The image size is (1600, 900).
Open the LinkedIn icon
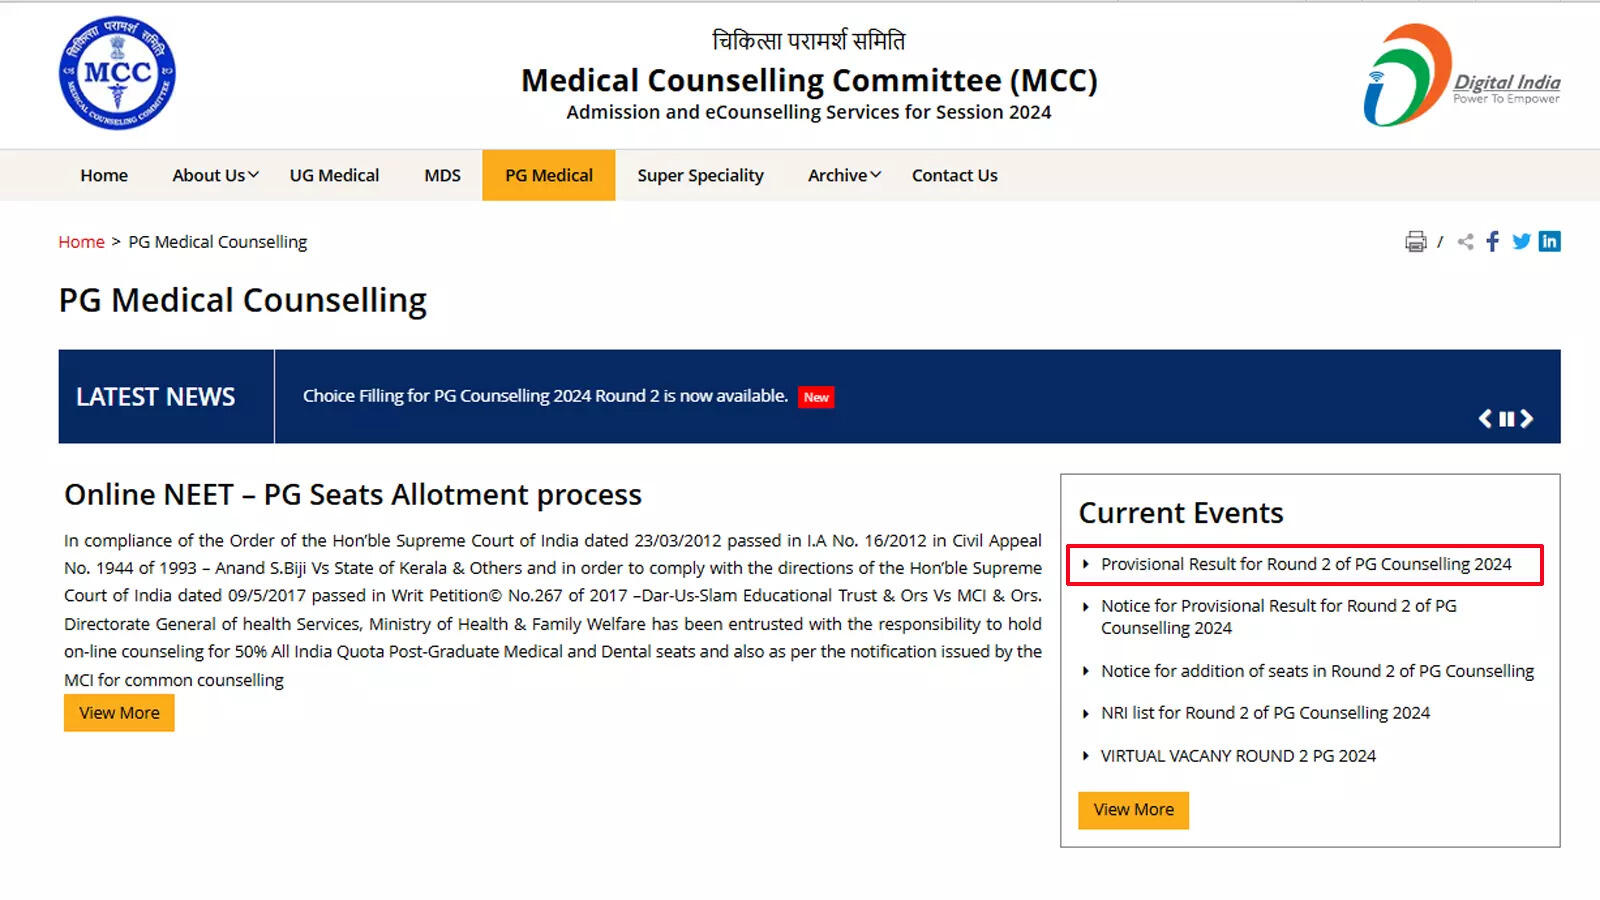pos(1549,241)
